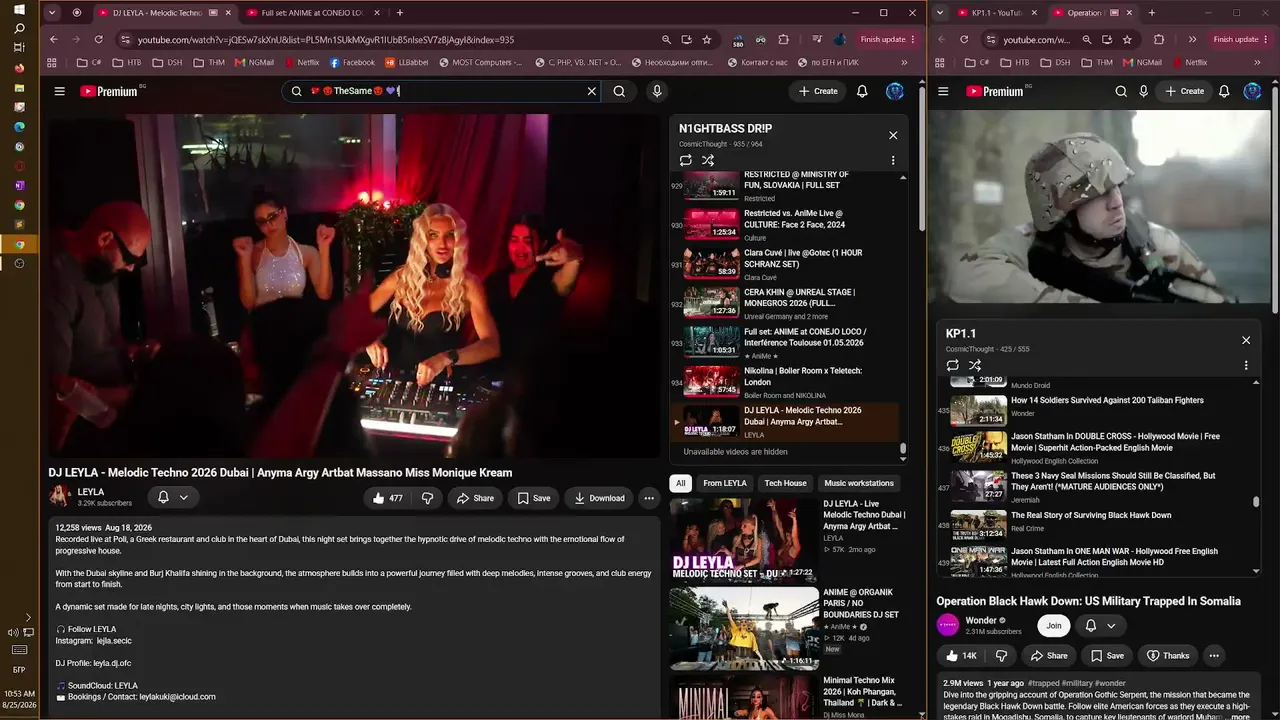Close the KP1.1 playlist panel
The height and width of the screenshot is (720, 1280).
(x=1246, y=340)
